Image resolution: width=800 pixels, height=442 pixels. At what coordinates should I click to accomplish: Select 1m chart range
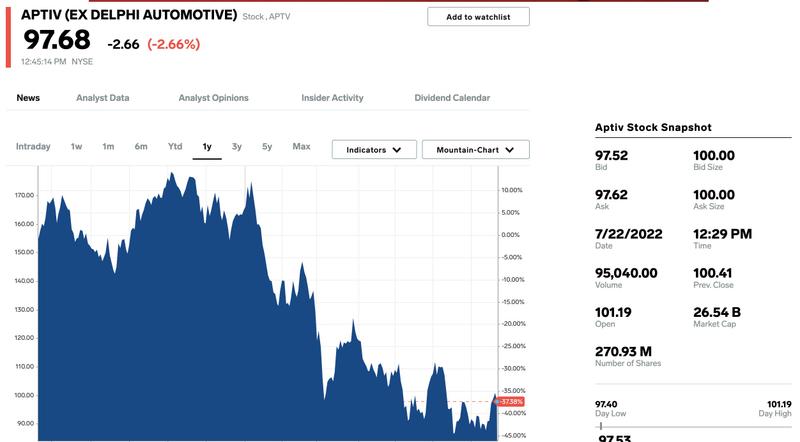(108, 146)
